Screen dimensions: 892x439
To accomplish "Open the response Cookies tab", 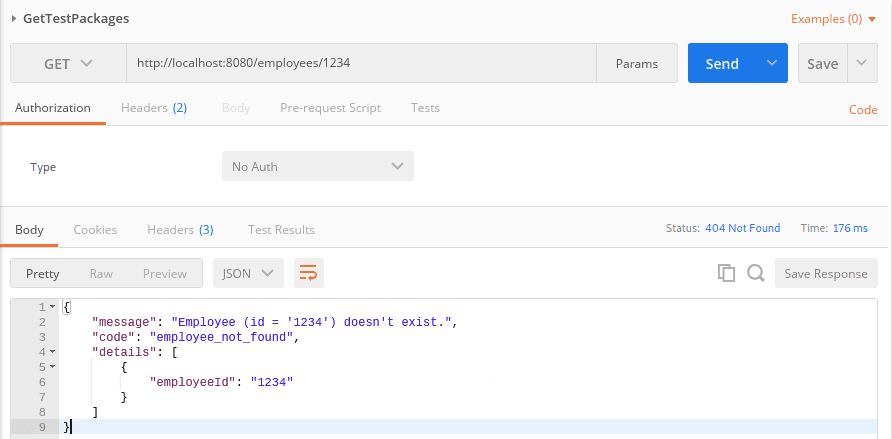I will [95, 230].
